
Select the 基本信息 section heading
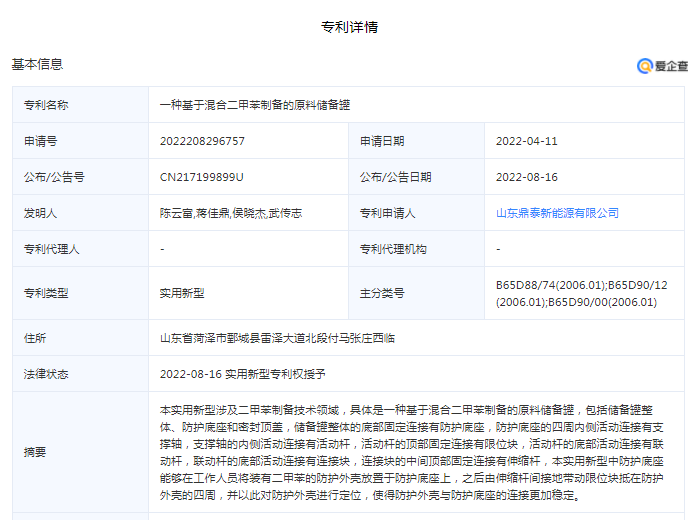coord(37,65)
